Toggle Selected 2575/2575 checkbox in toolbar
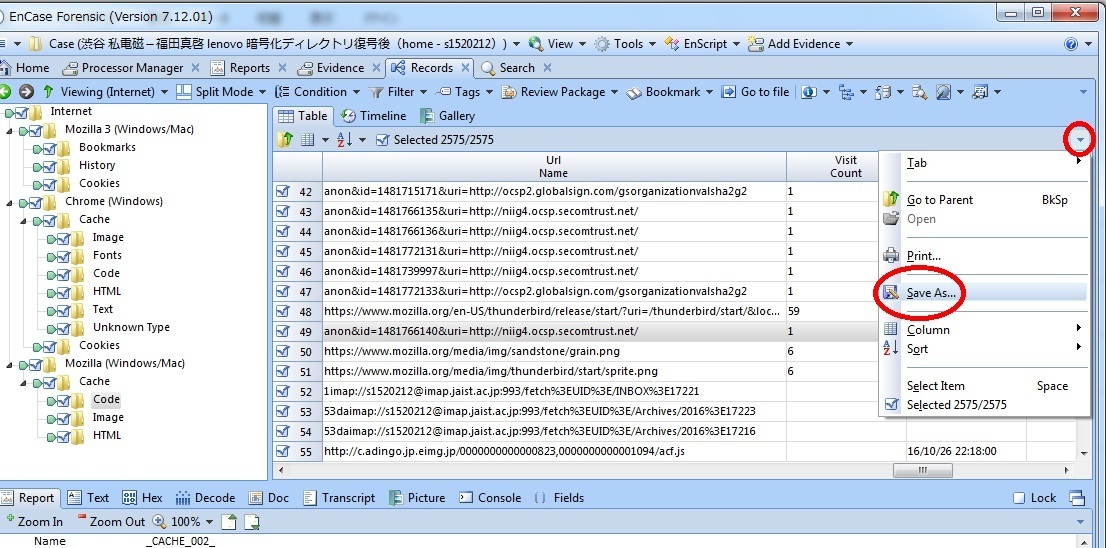The height and width of the screenshot is (548, 1106). click(x=383, y=140)
